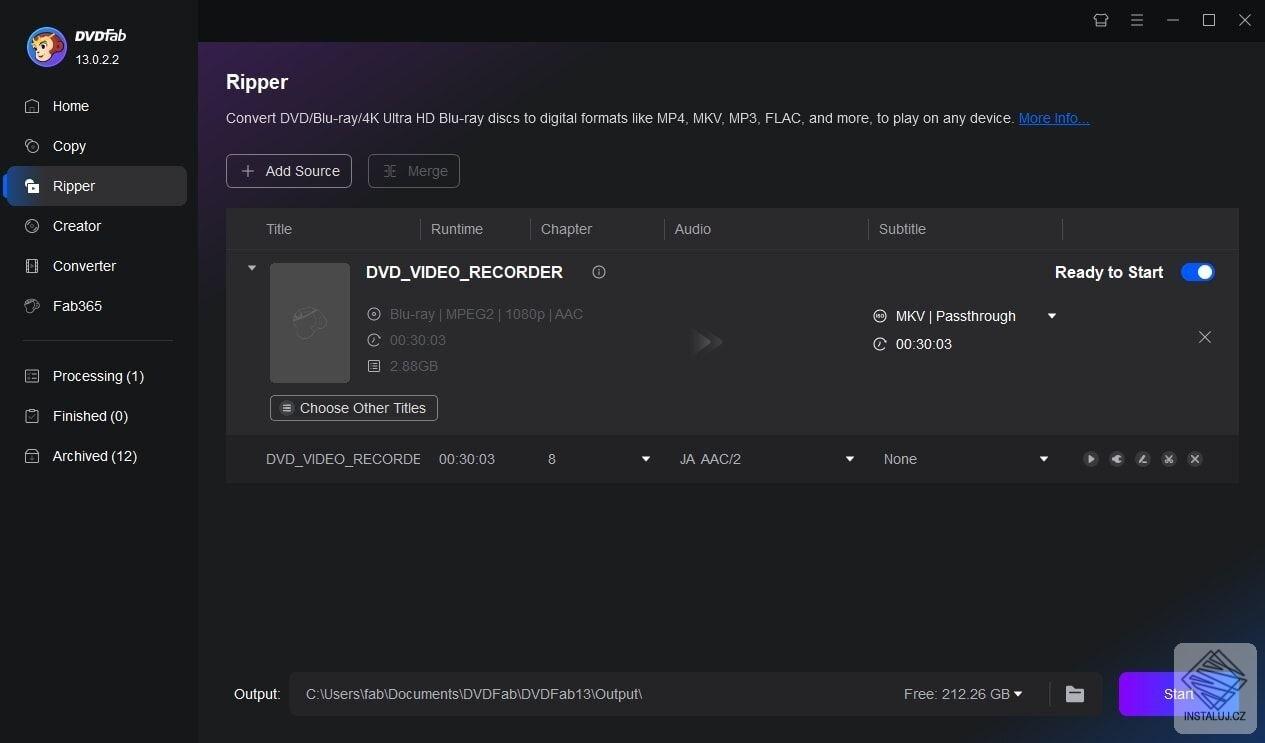The image size is (1265, 743).
Task: Click the Subtitle column header
Action: tap(902, 229)
